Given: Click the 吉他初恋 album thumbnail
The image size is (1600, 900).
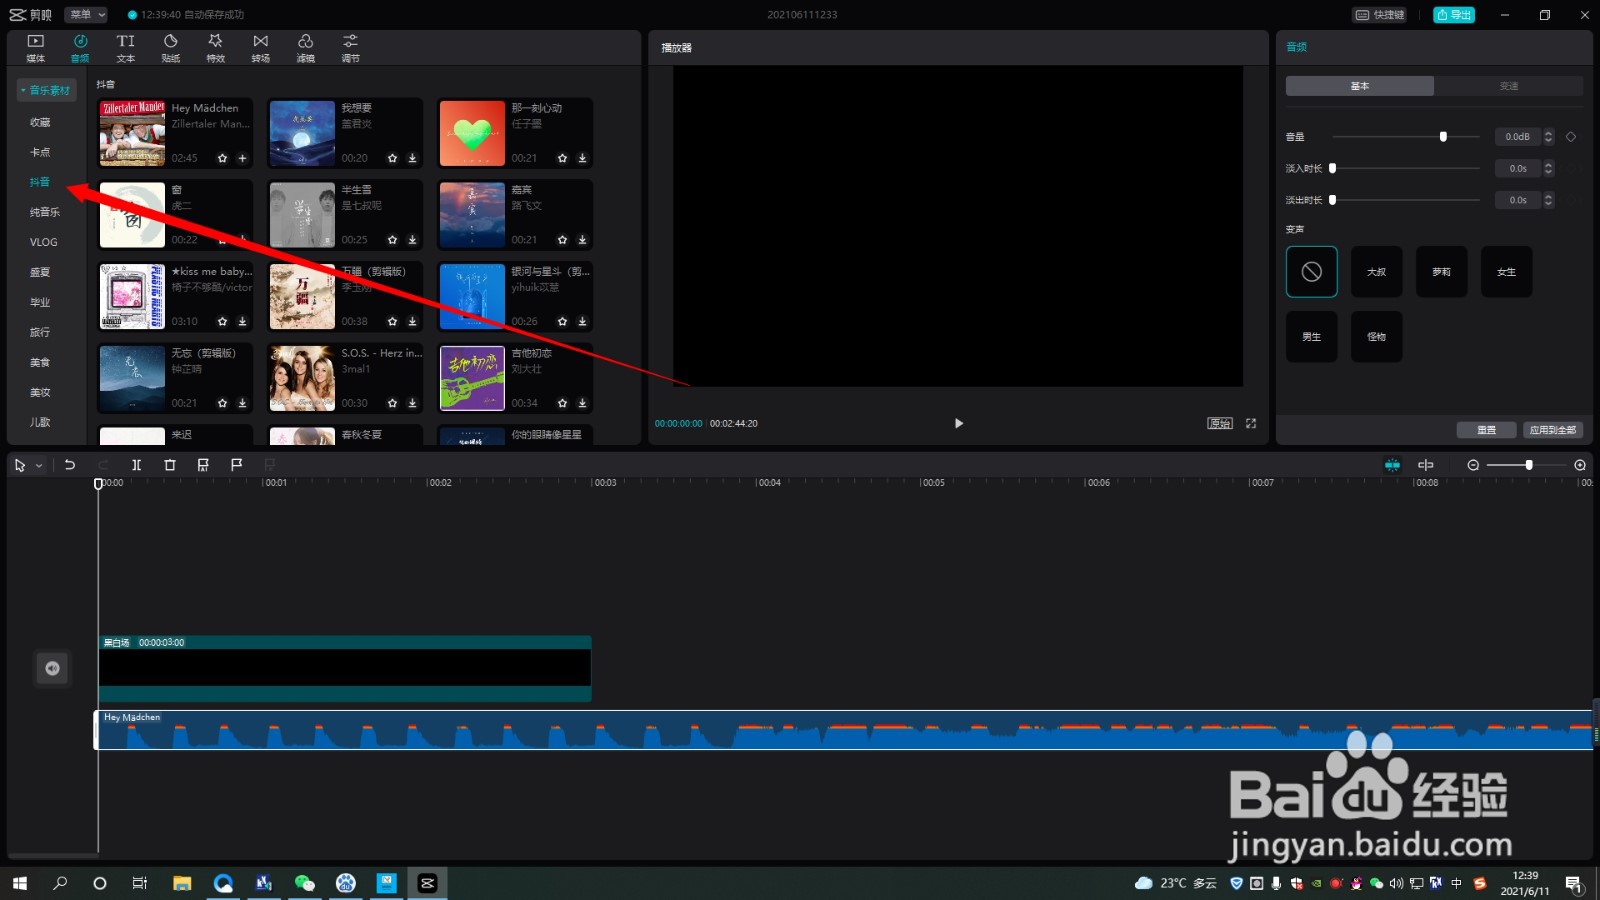Looking at the screenshot, I should click(472, 378).
